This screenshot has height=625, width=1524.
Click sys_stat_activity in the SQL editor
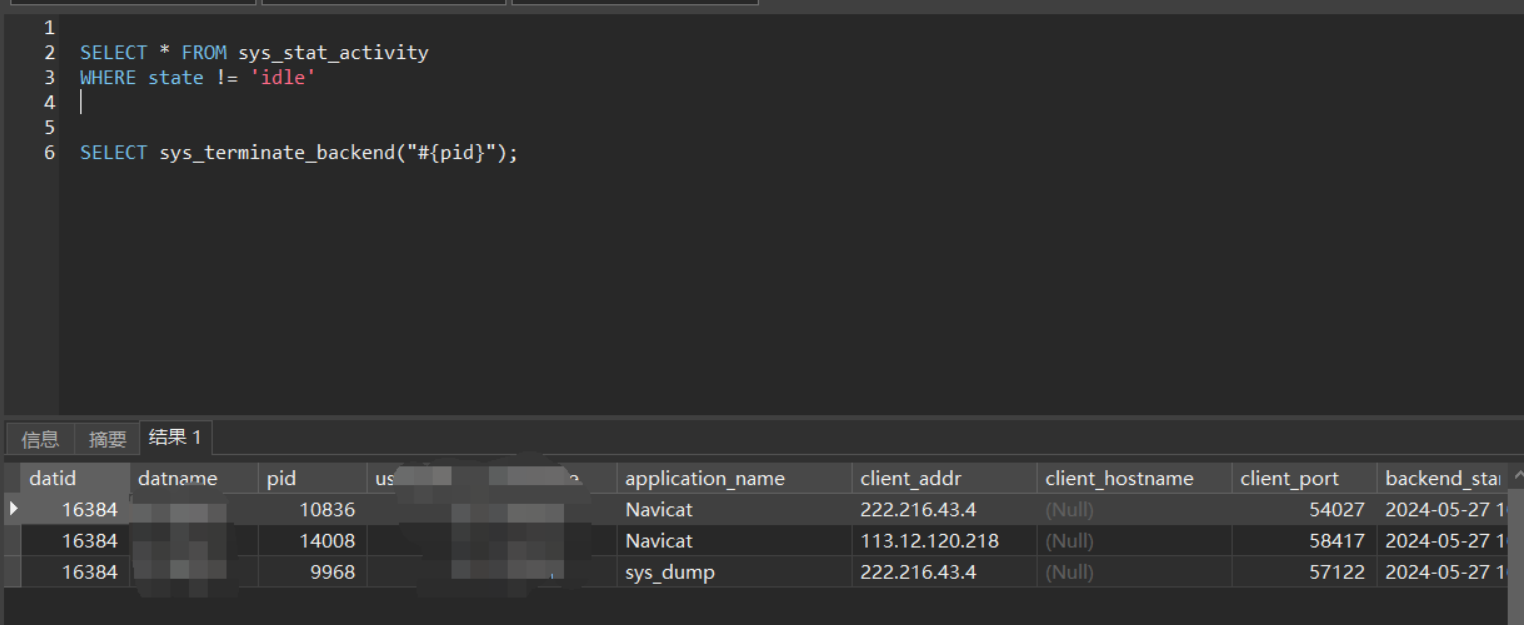(x=333, y=53)
